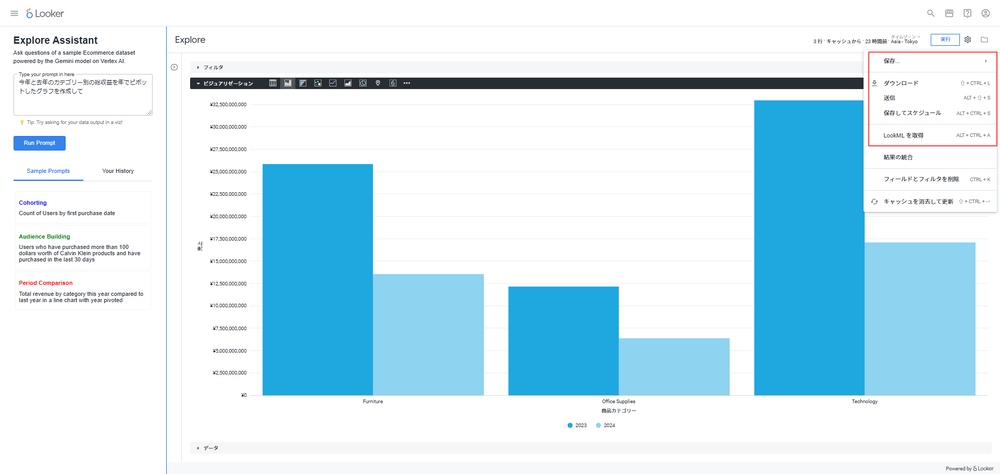Click the Office Supplies 2024 bar
1000x474 pixels.
coord(674,367)
